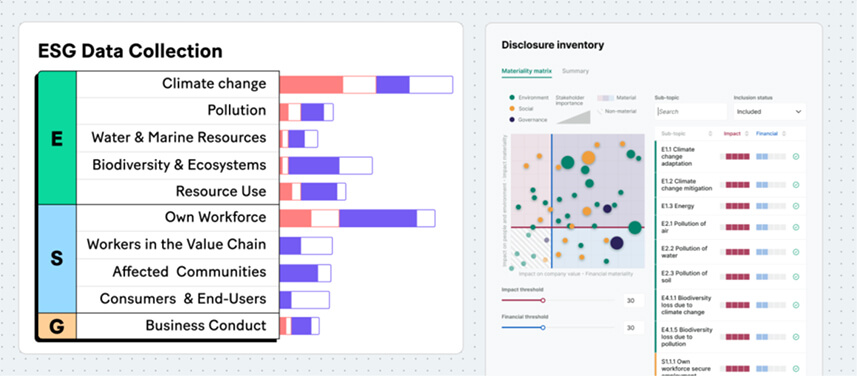Open the Inclusion status dropdown
The height and width of the screenshot is (376, 857).
(769, 111)
